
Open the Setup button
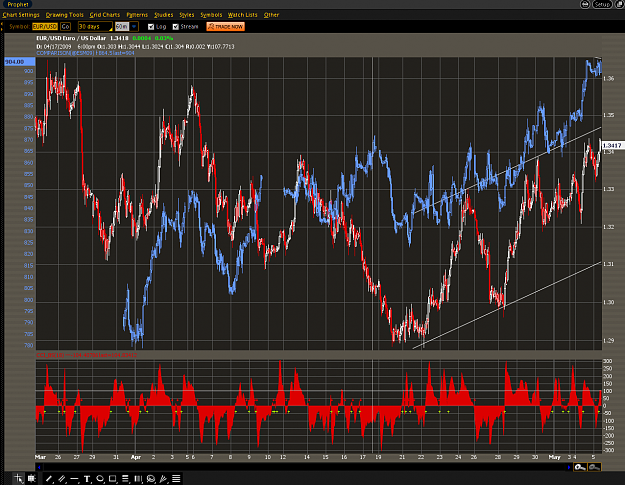click(x=602, y=4)
